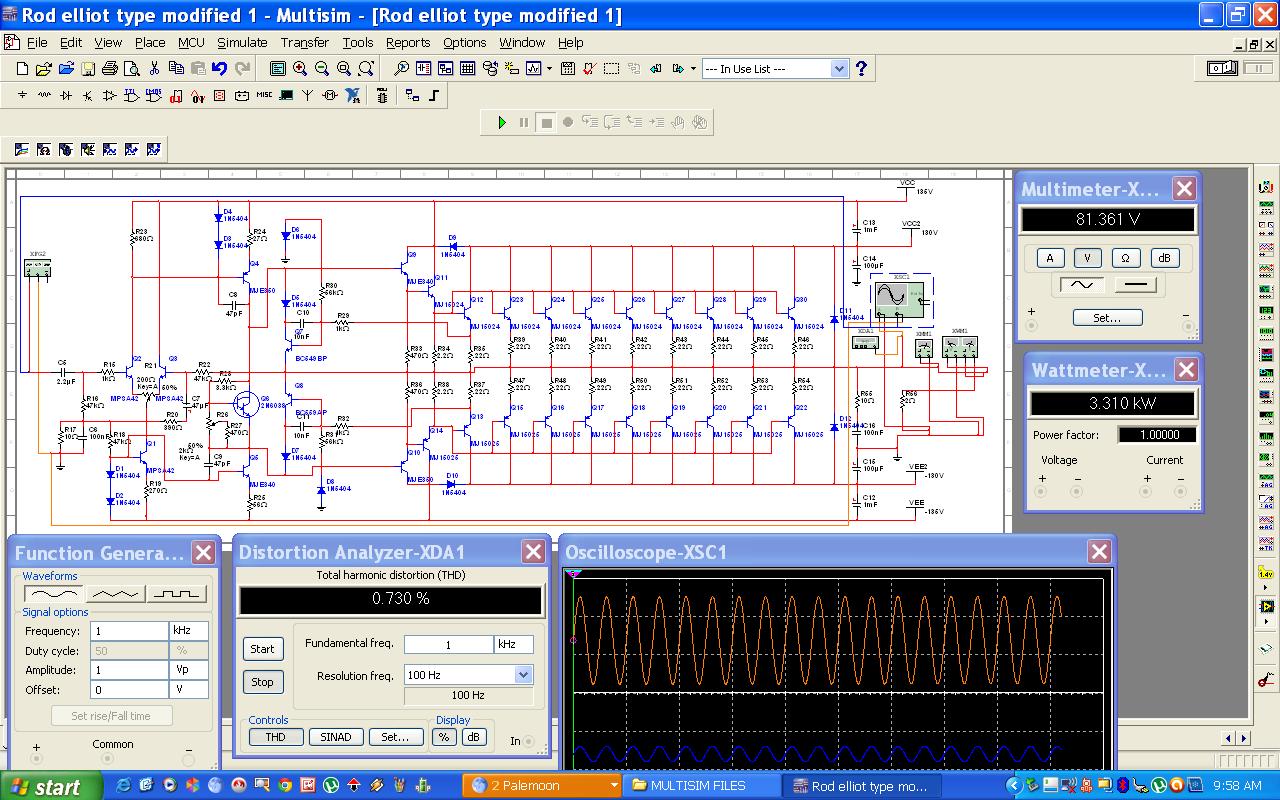Screen dimensions: 1280x800
Task: Place a Transistor component icon
Action: click(88, 95)
